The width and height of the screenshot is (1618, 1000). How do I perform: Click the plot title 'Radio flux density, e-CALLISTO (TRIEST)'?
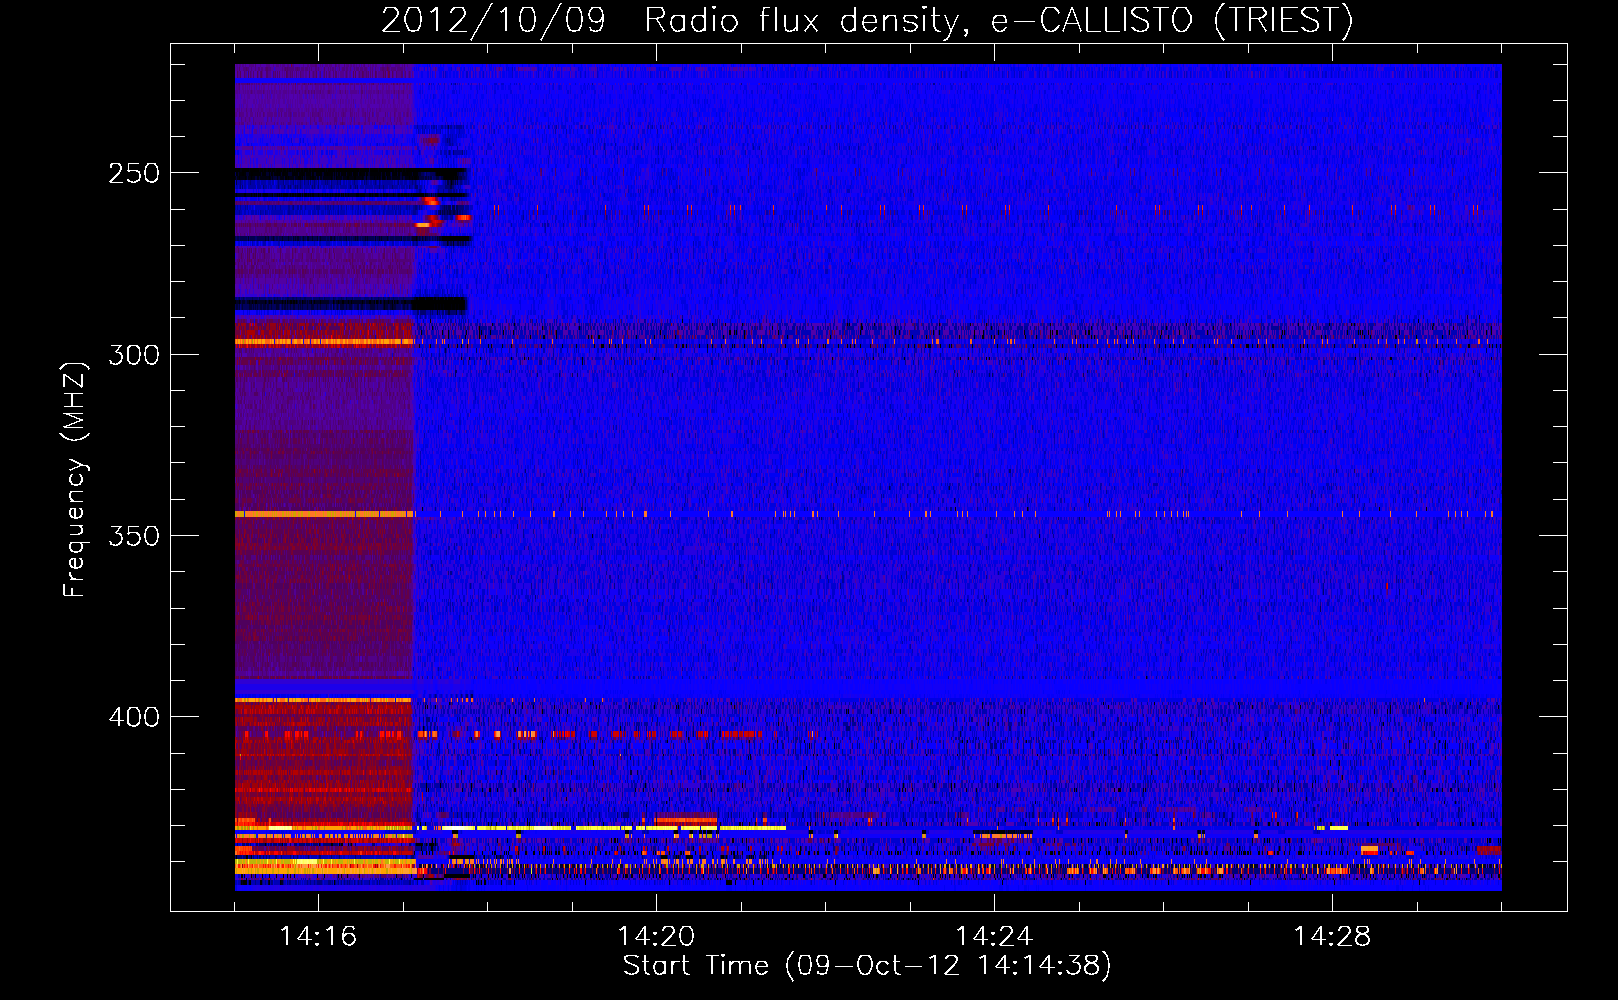(x=999, y=21)
